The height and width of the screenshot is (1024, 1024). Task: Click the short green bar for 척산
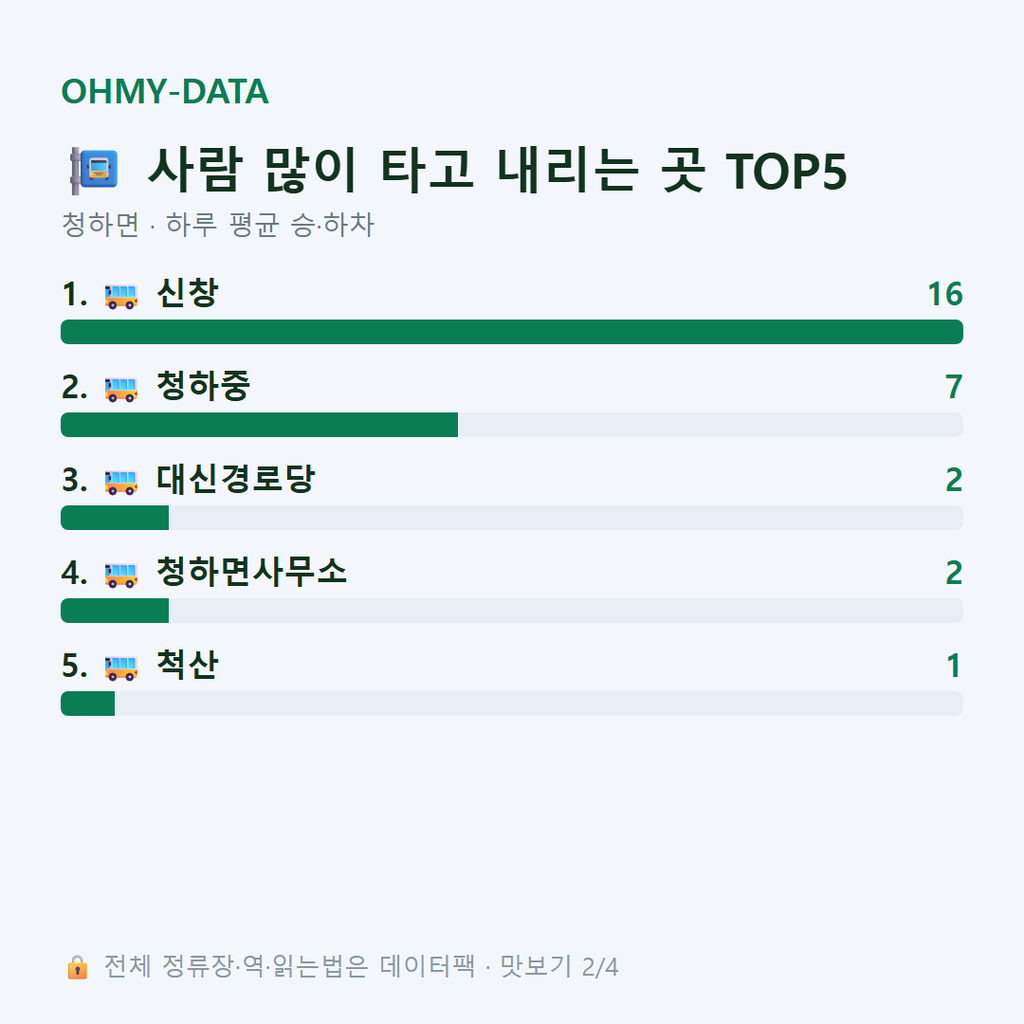click(x=88, y=703)
